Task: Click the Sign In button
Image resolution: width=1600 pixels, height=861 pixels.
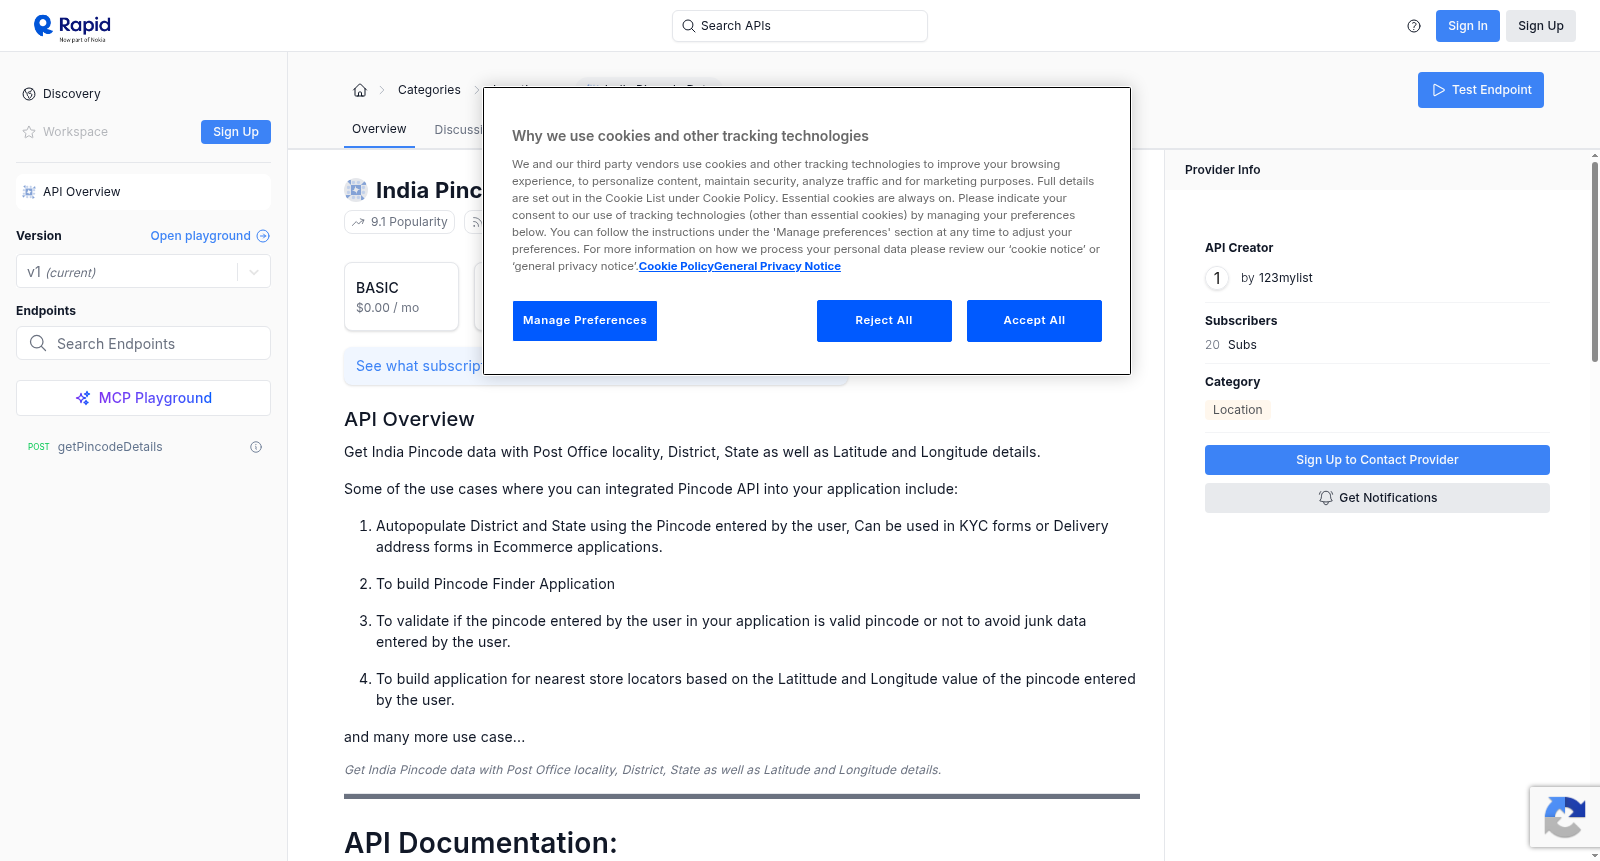Action: coord(1467,26)
